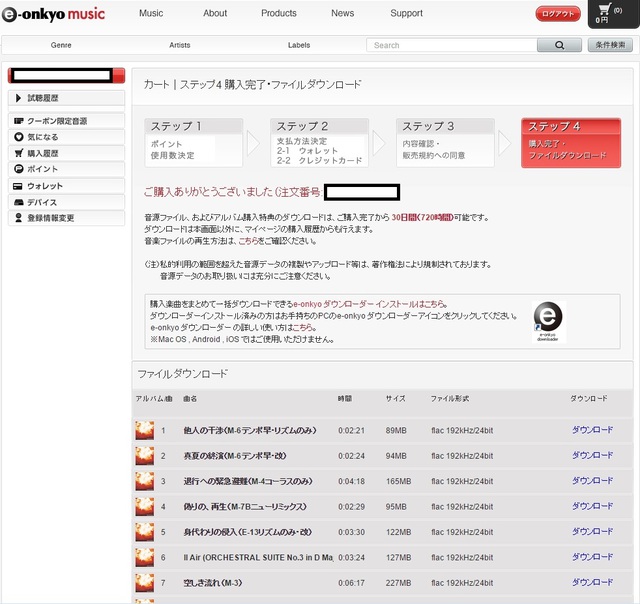Click the search magnifier button
This screenshot has height=604, width=640.
click(x=559, y=45)
